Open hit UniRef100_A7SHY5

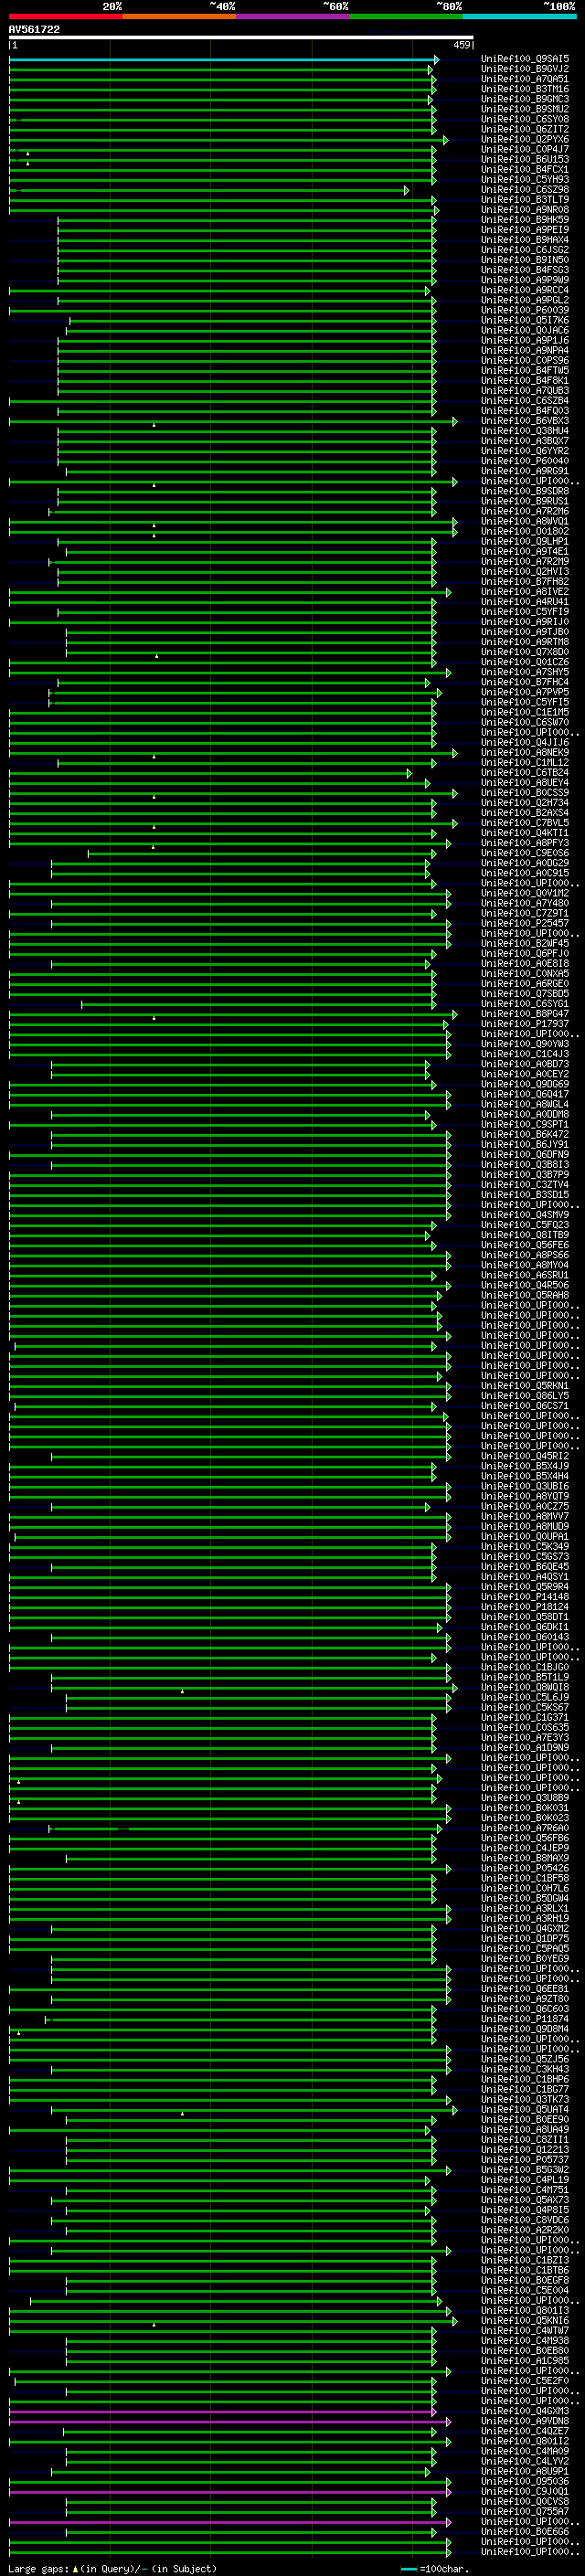pos(524,672)
